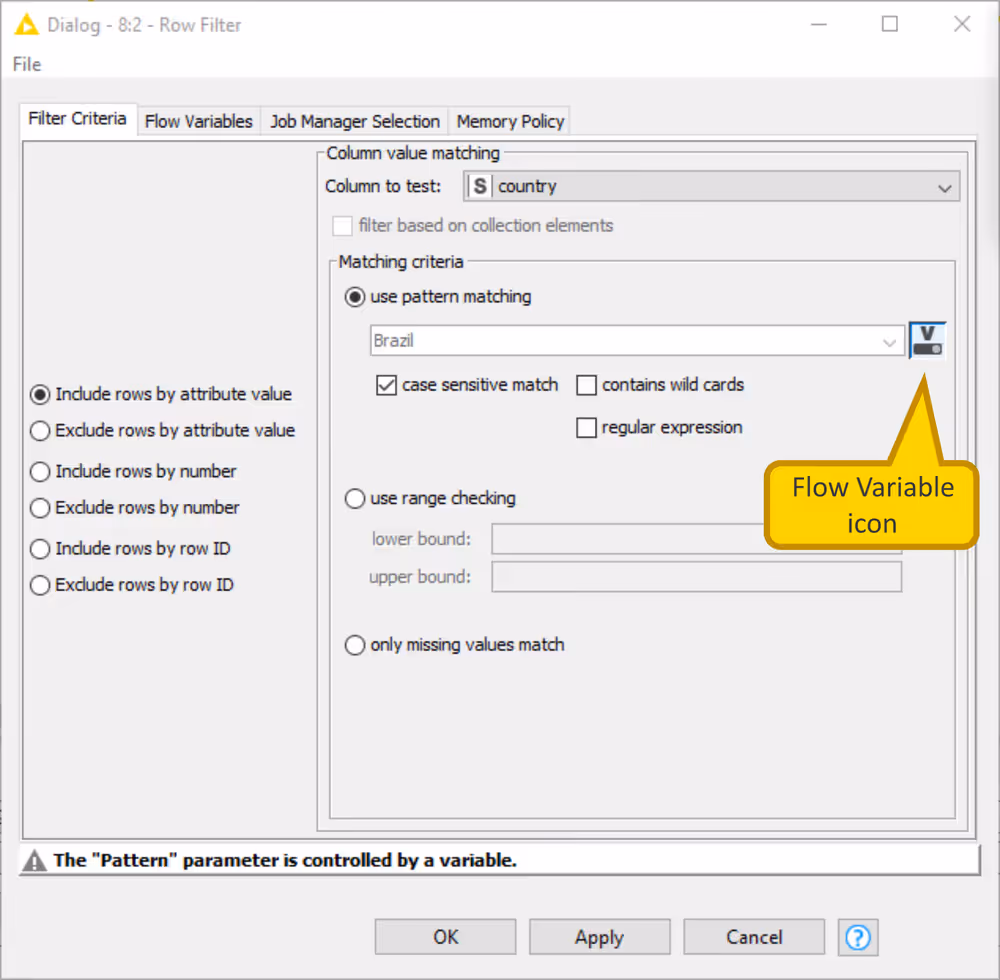
Task: Open the Memory Policy tab
Action: [x=509, y=120]
